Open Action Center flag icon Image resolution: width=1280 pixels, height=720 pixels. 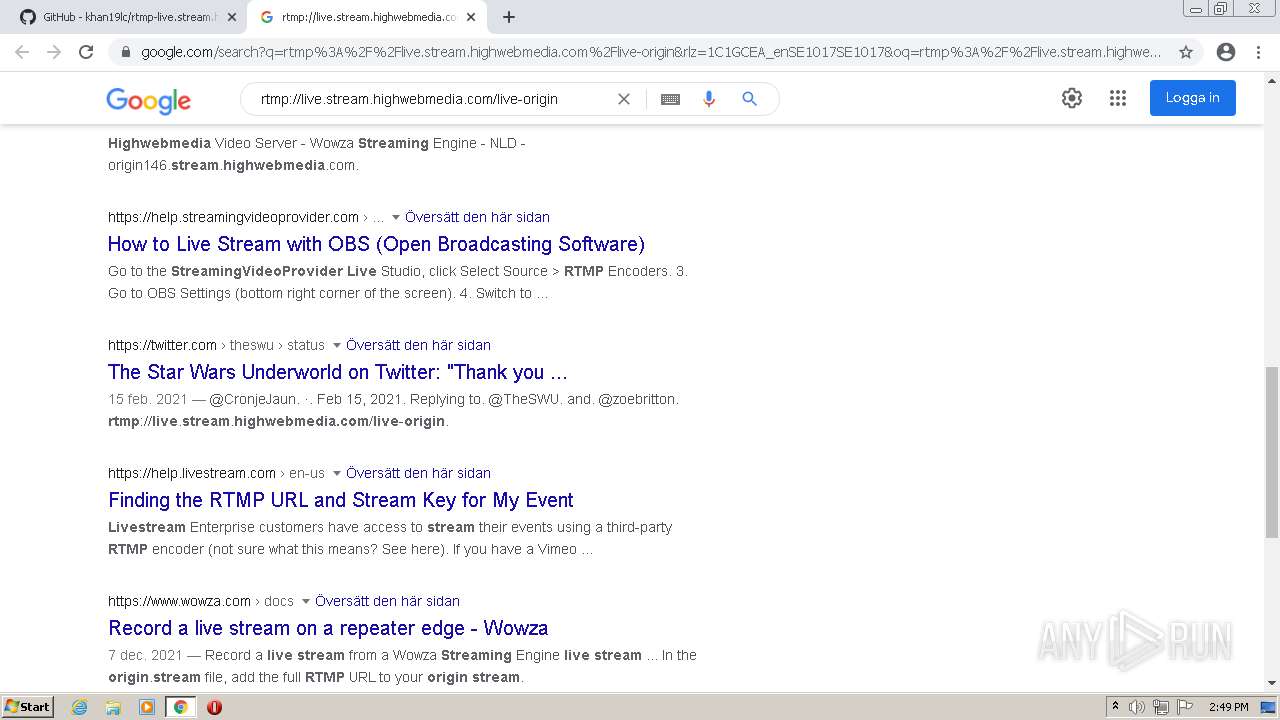click(1183, 707)
